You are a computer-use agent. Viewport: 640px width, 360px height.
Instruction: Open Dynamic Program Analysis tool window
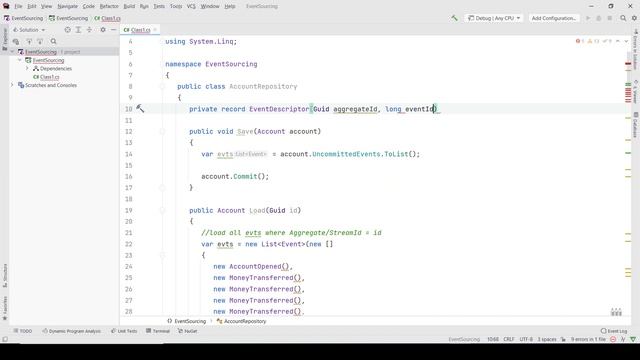(x=71, y=331)
